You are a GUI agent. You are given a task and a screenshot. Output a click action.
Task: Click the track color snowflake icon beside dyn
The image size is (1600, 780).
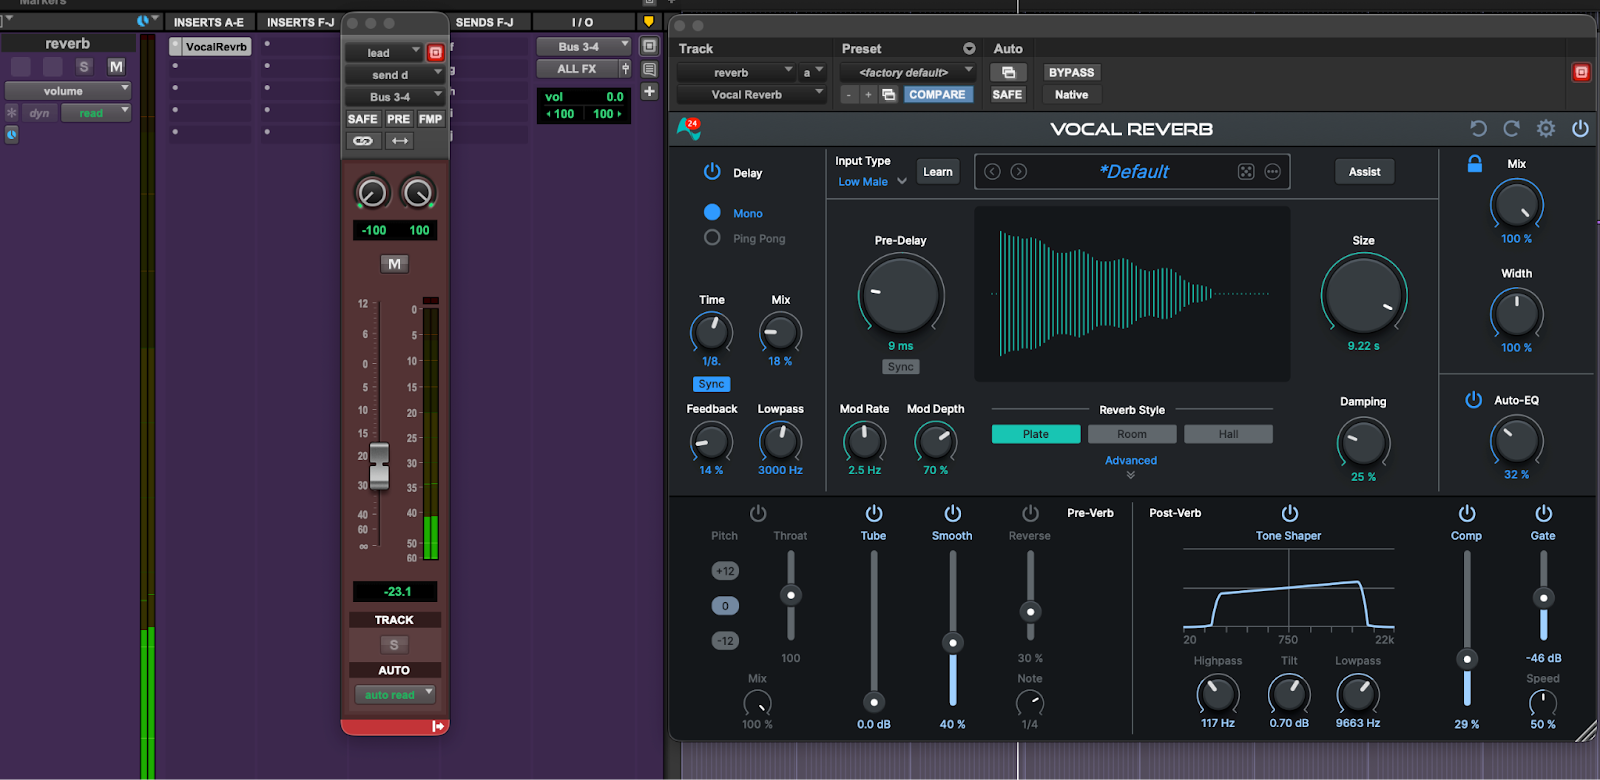coord(12,113)
